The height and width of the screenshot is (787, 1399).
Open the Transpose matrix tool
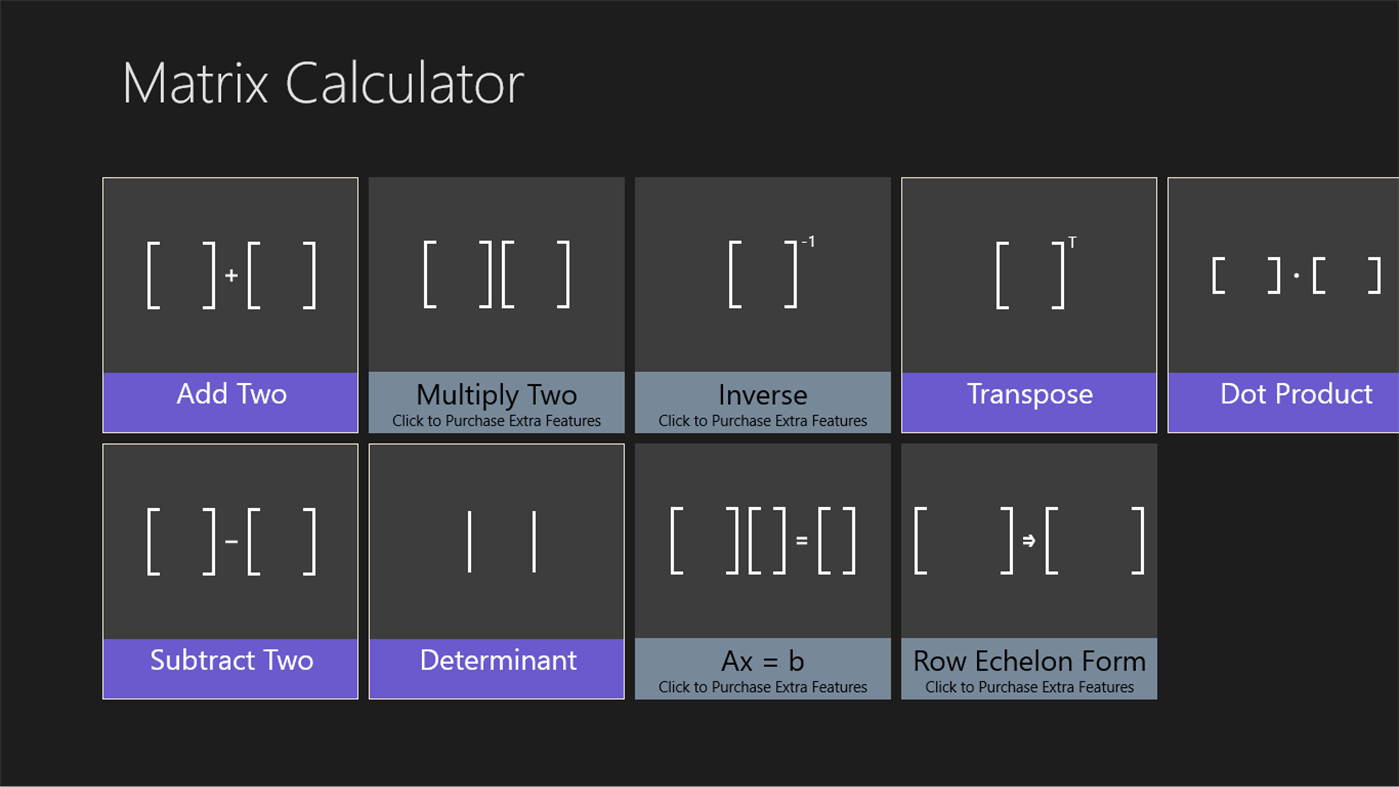pos(1028,272)
